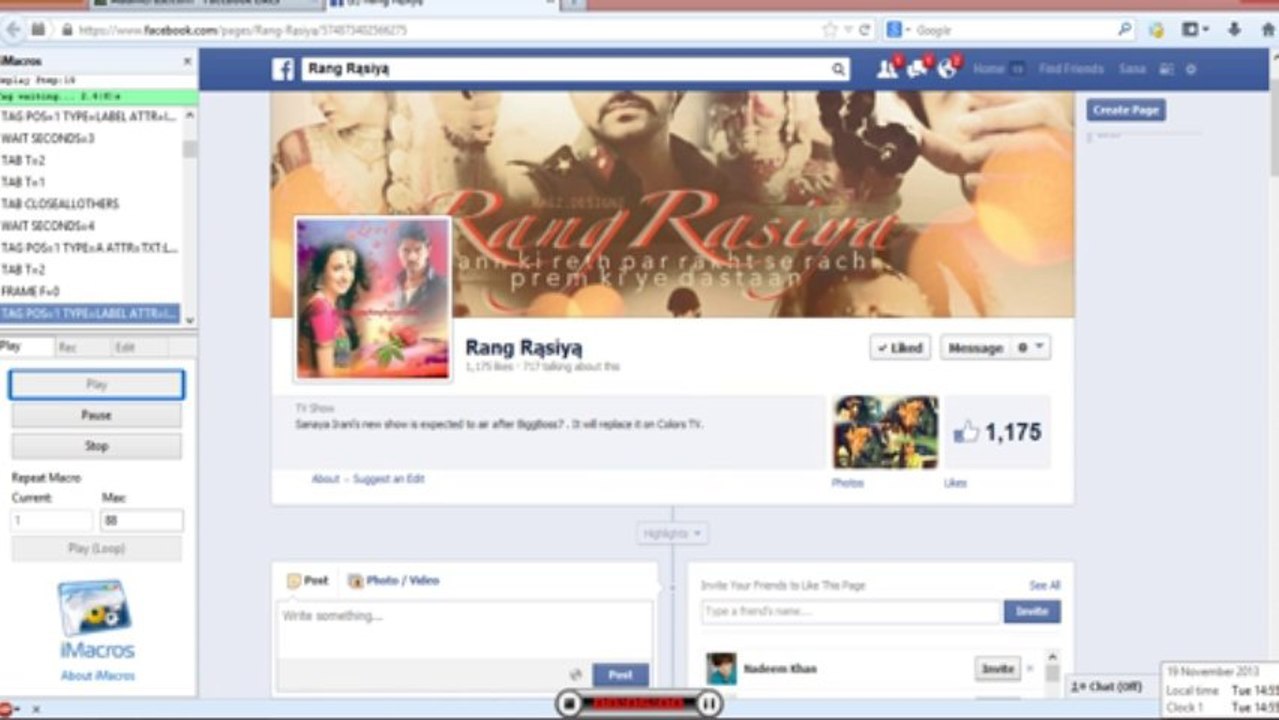Open the page options gear dropdown next to Message
The width and height of the screenshot is (1279, 720).
coord(1030,347)
